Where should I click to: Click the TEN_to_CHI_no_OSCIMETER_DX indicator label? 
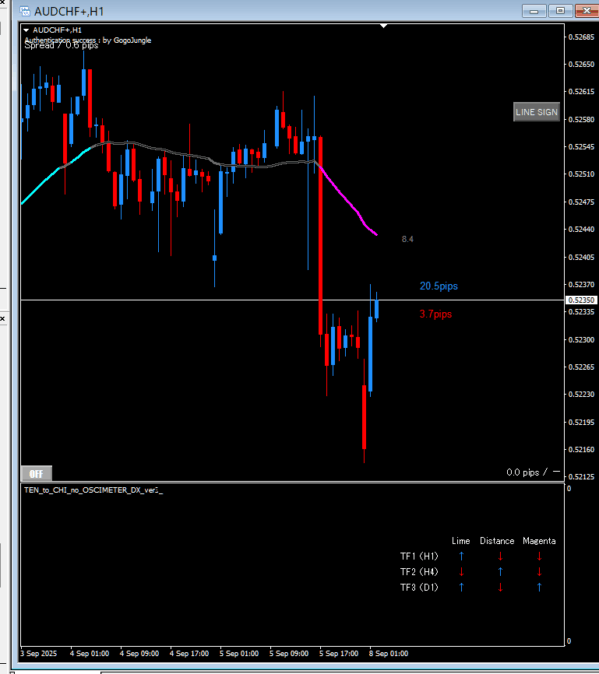tap(93, 490)
